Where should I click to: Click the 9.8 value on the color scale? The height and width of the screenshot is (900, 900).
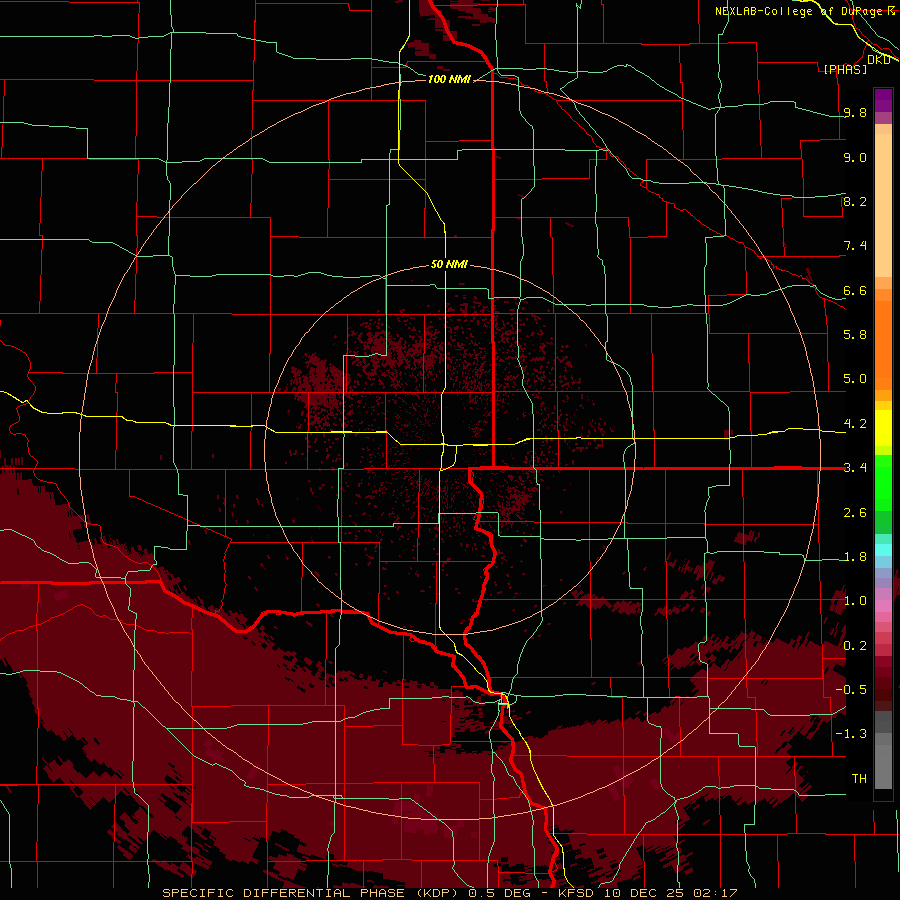(x=855, y=112)
